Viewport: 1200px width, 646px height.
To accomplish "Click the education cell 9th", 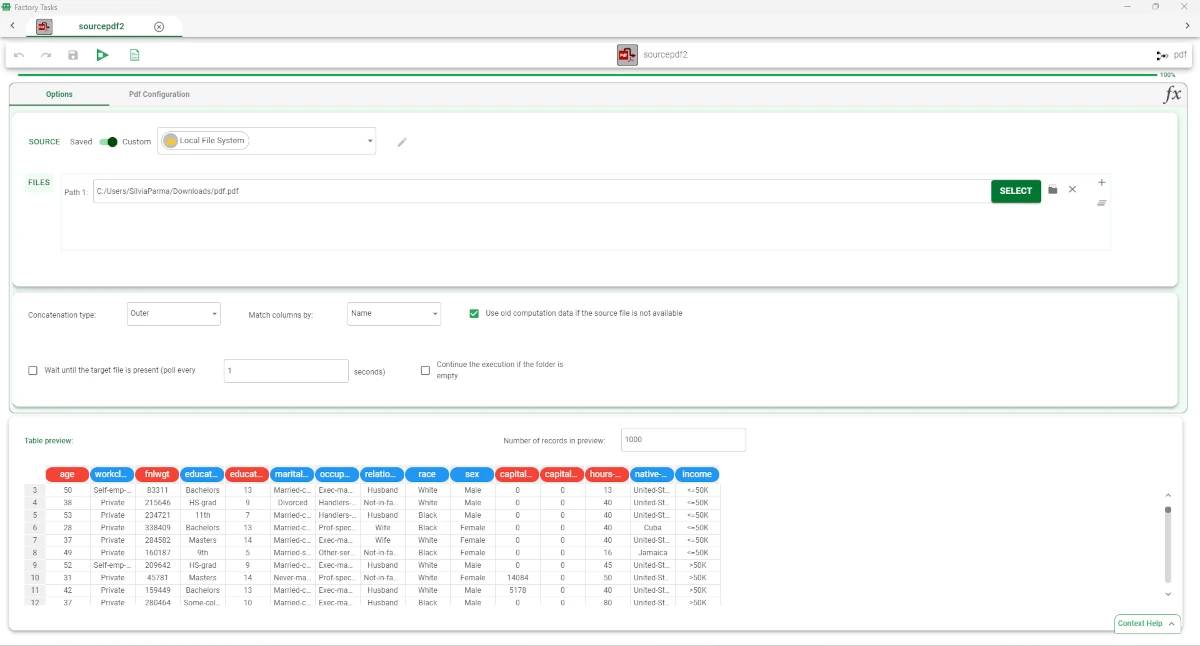I will [x=202, y=553].
